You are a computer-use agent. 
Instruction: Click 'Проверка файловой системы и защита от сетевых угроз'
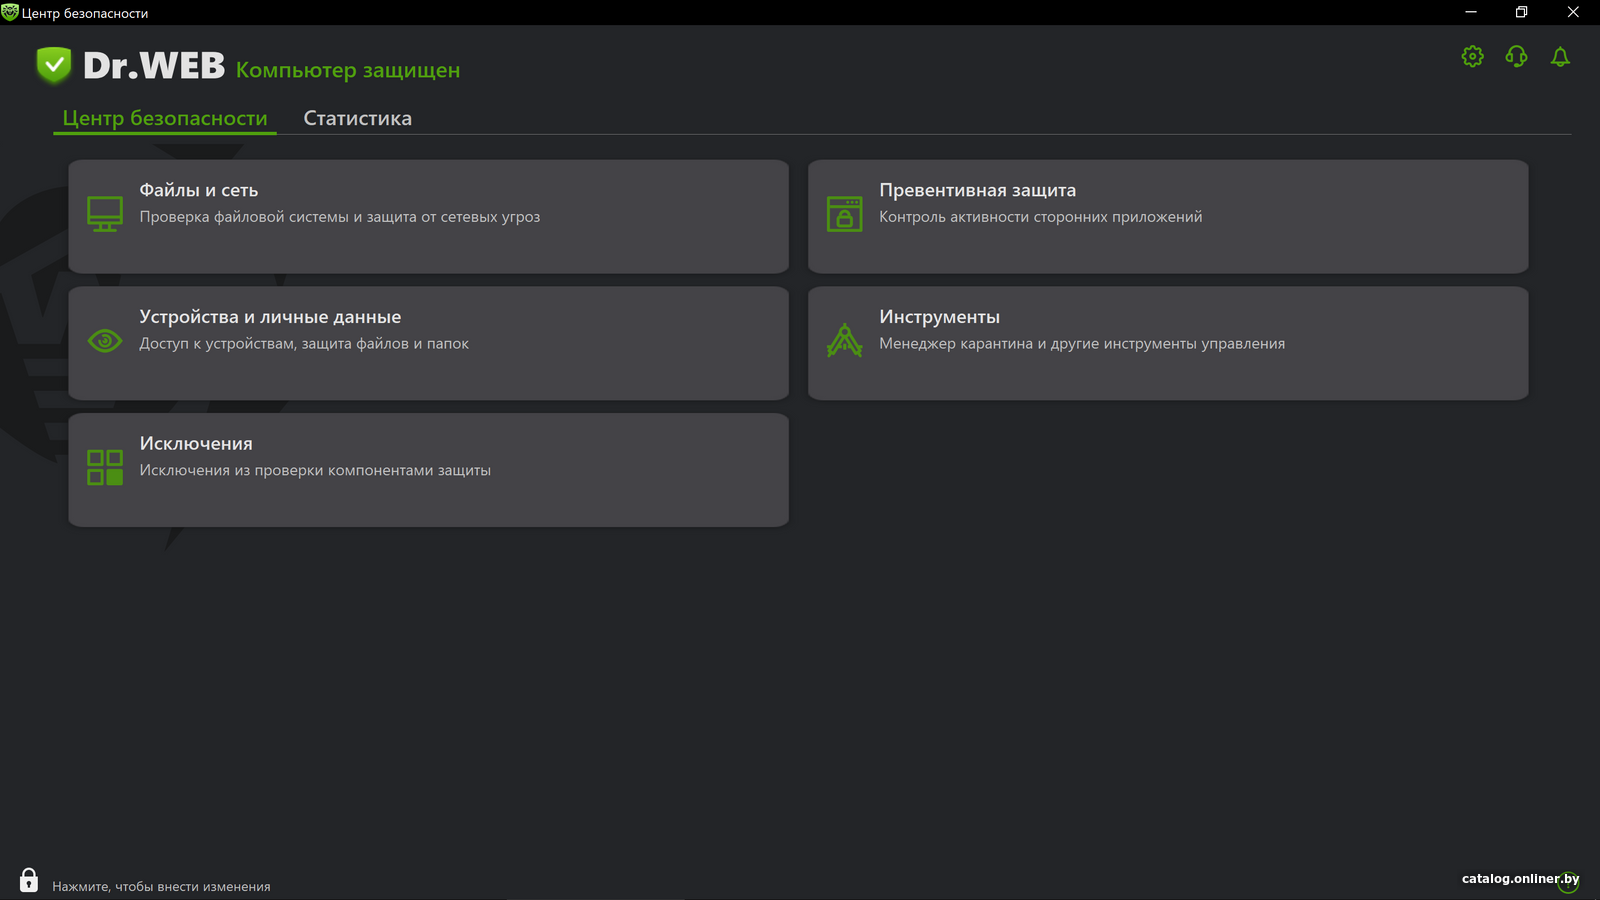(x=340, y=217)
